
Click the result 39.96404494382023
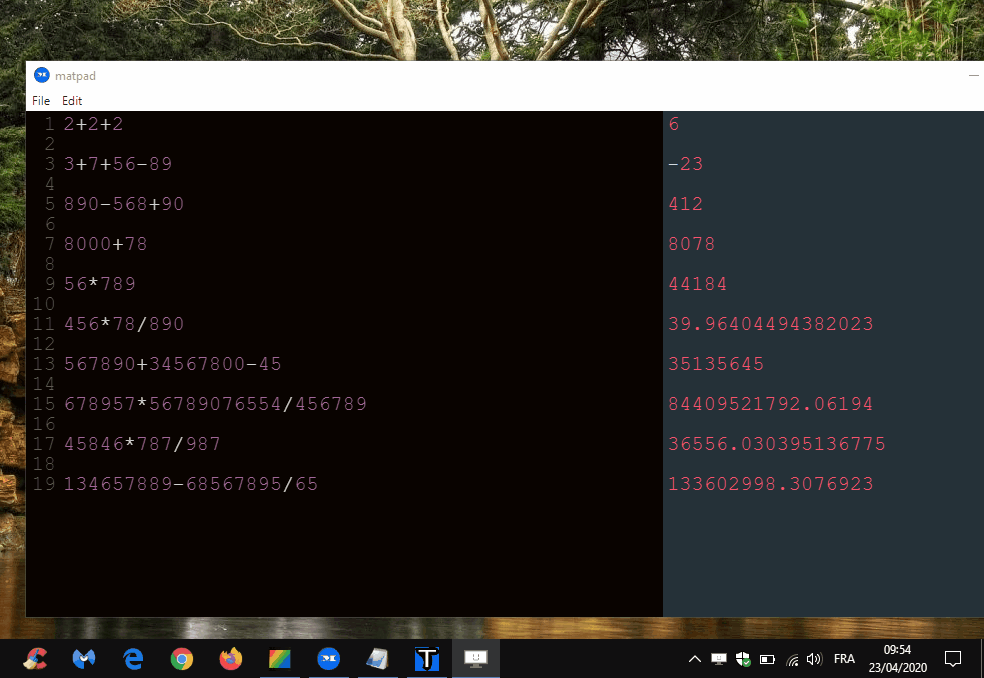771,324
